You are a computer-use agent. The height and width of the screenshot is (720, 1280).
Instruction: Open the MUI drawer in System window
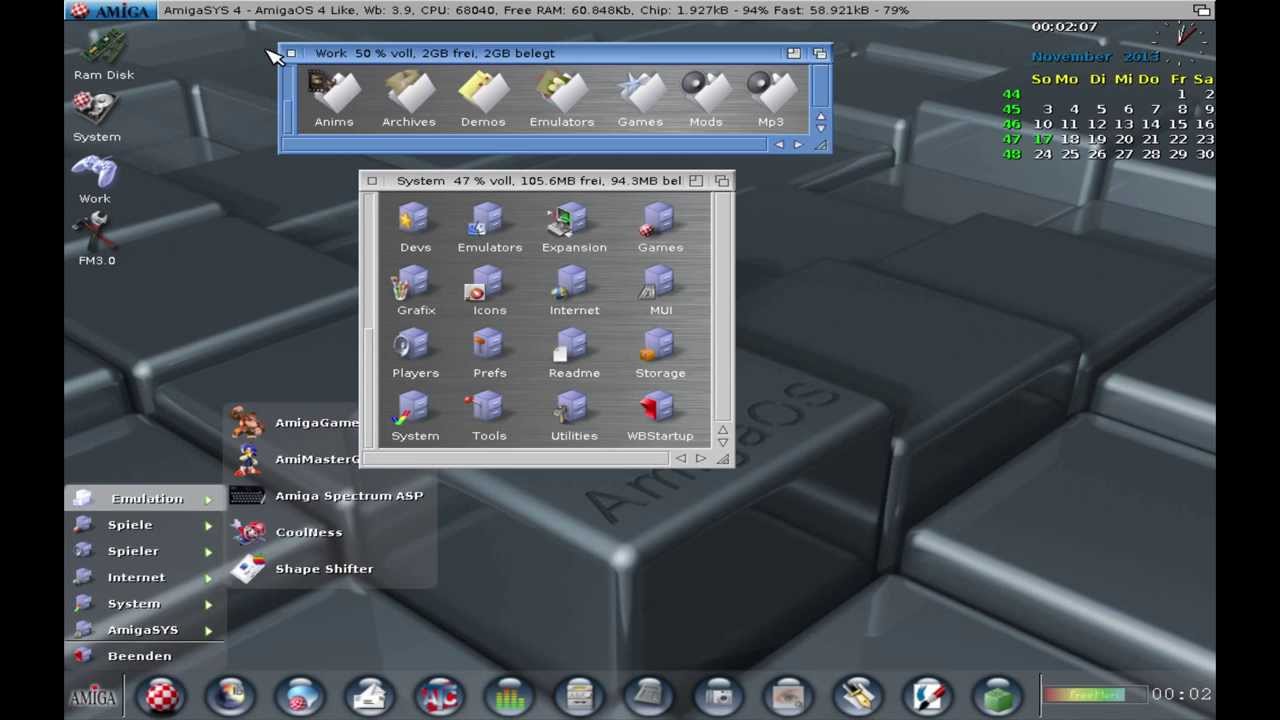point(660,291)
